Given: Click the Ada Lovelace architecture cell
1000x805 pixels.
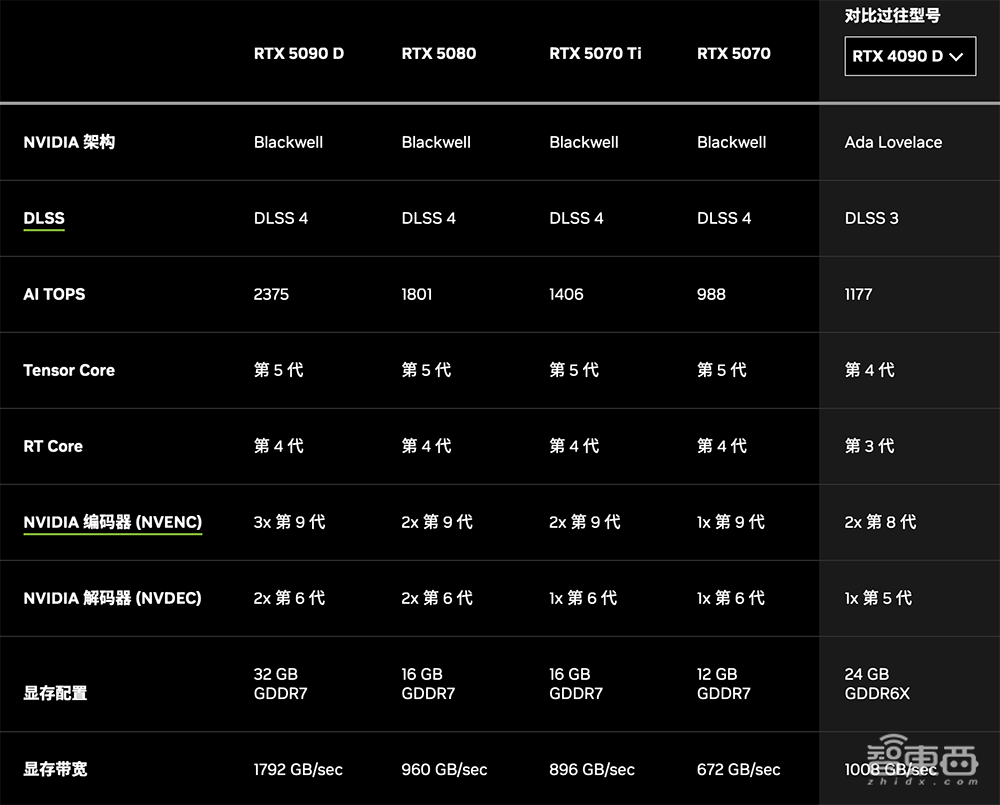Looking at the screenshot, I should 893,142.
